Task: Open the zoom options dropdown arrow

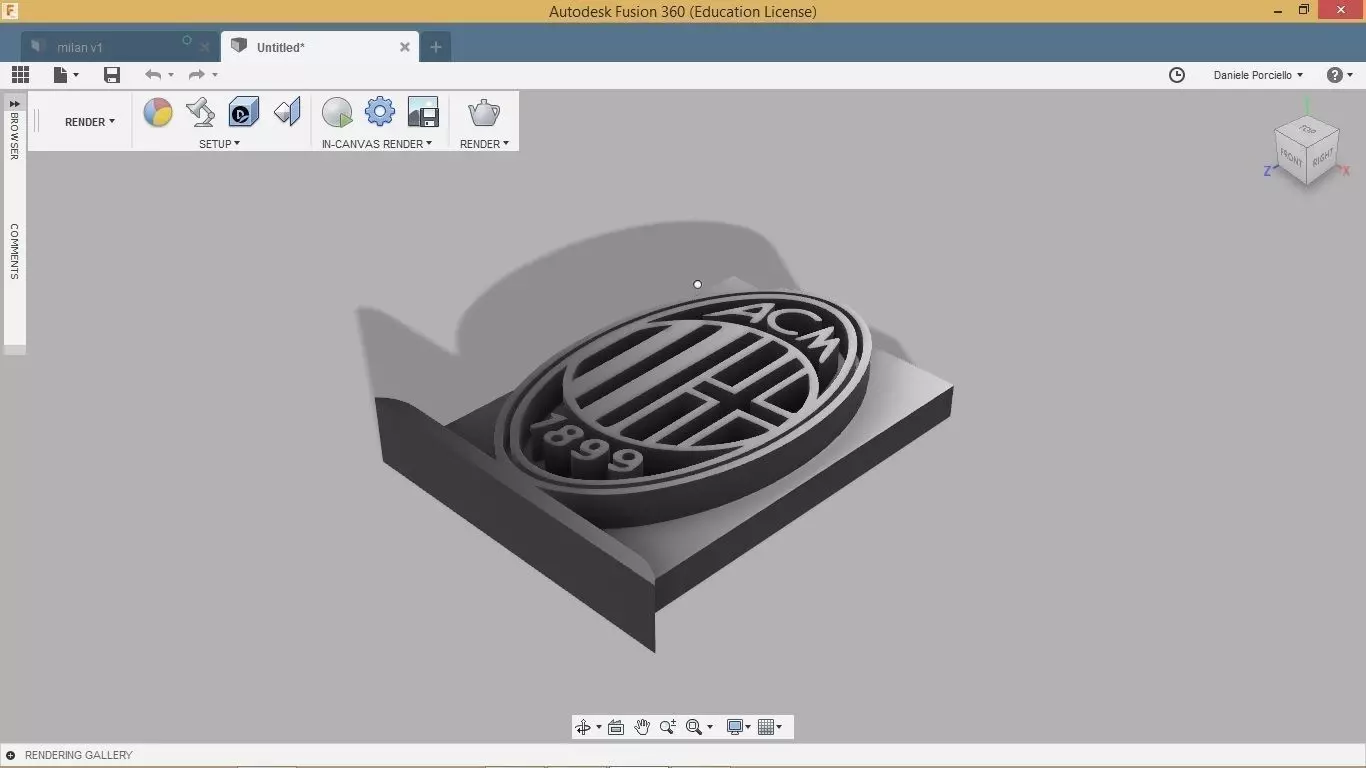Action: tap(710, 727)
